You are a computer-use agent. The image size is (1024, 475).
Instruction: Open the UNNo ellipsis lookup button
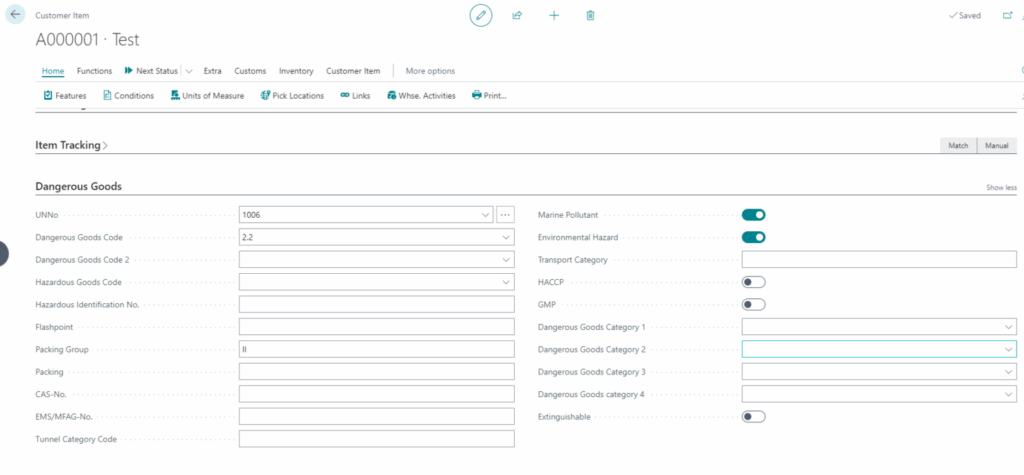[505, 214]
